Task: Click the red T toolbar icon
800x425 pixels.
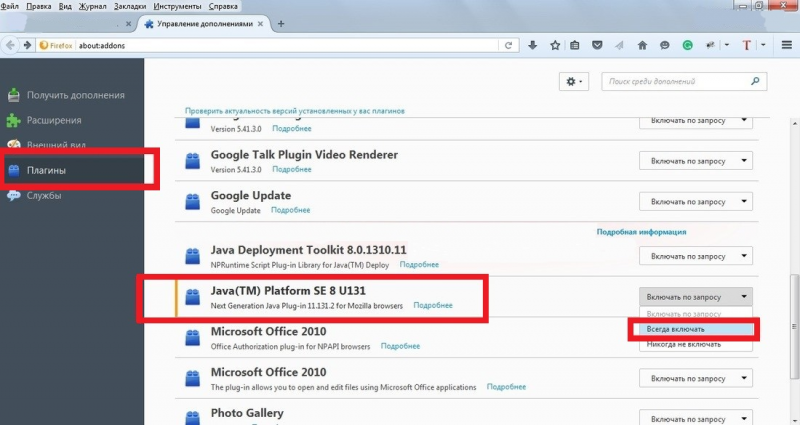Action: (x=746, y=45)
